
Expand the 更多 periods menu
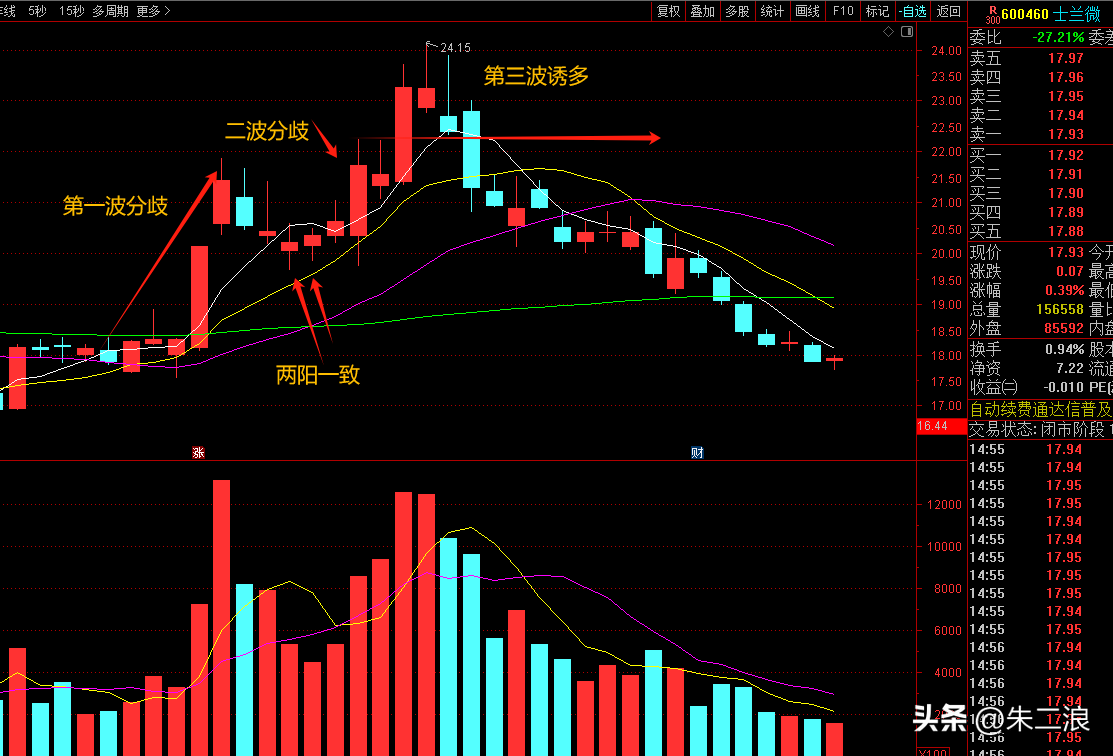(153, 11)
